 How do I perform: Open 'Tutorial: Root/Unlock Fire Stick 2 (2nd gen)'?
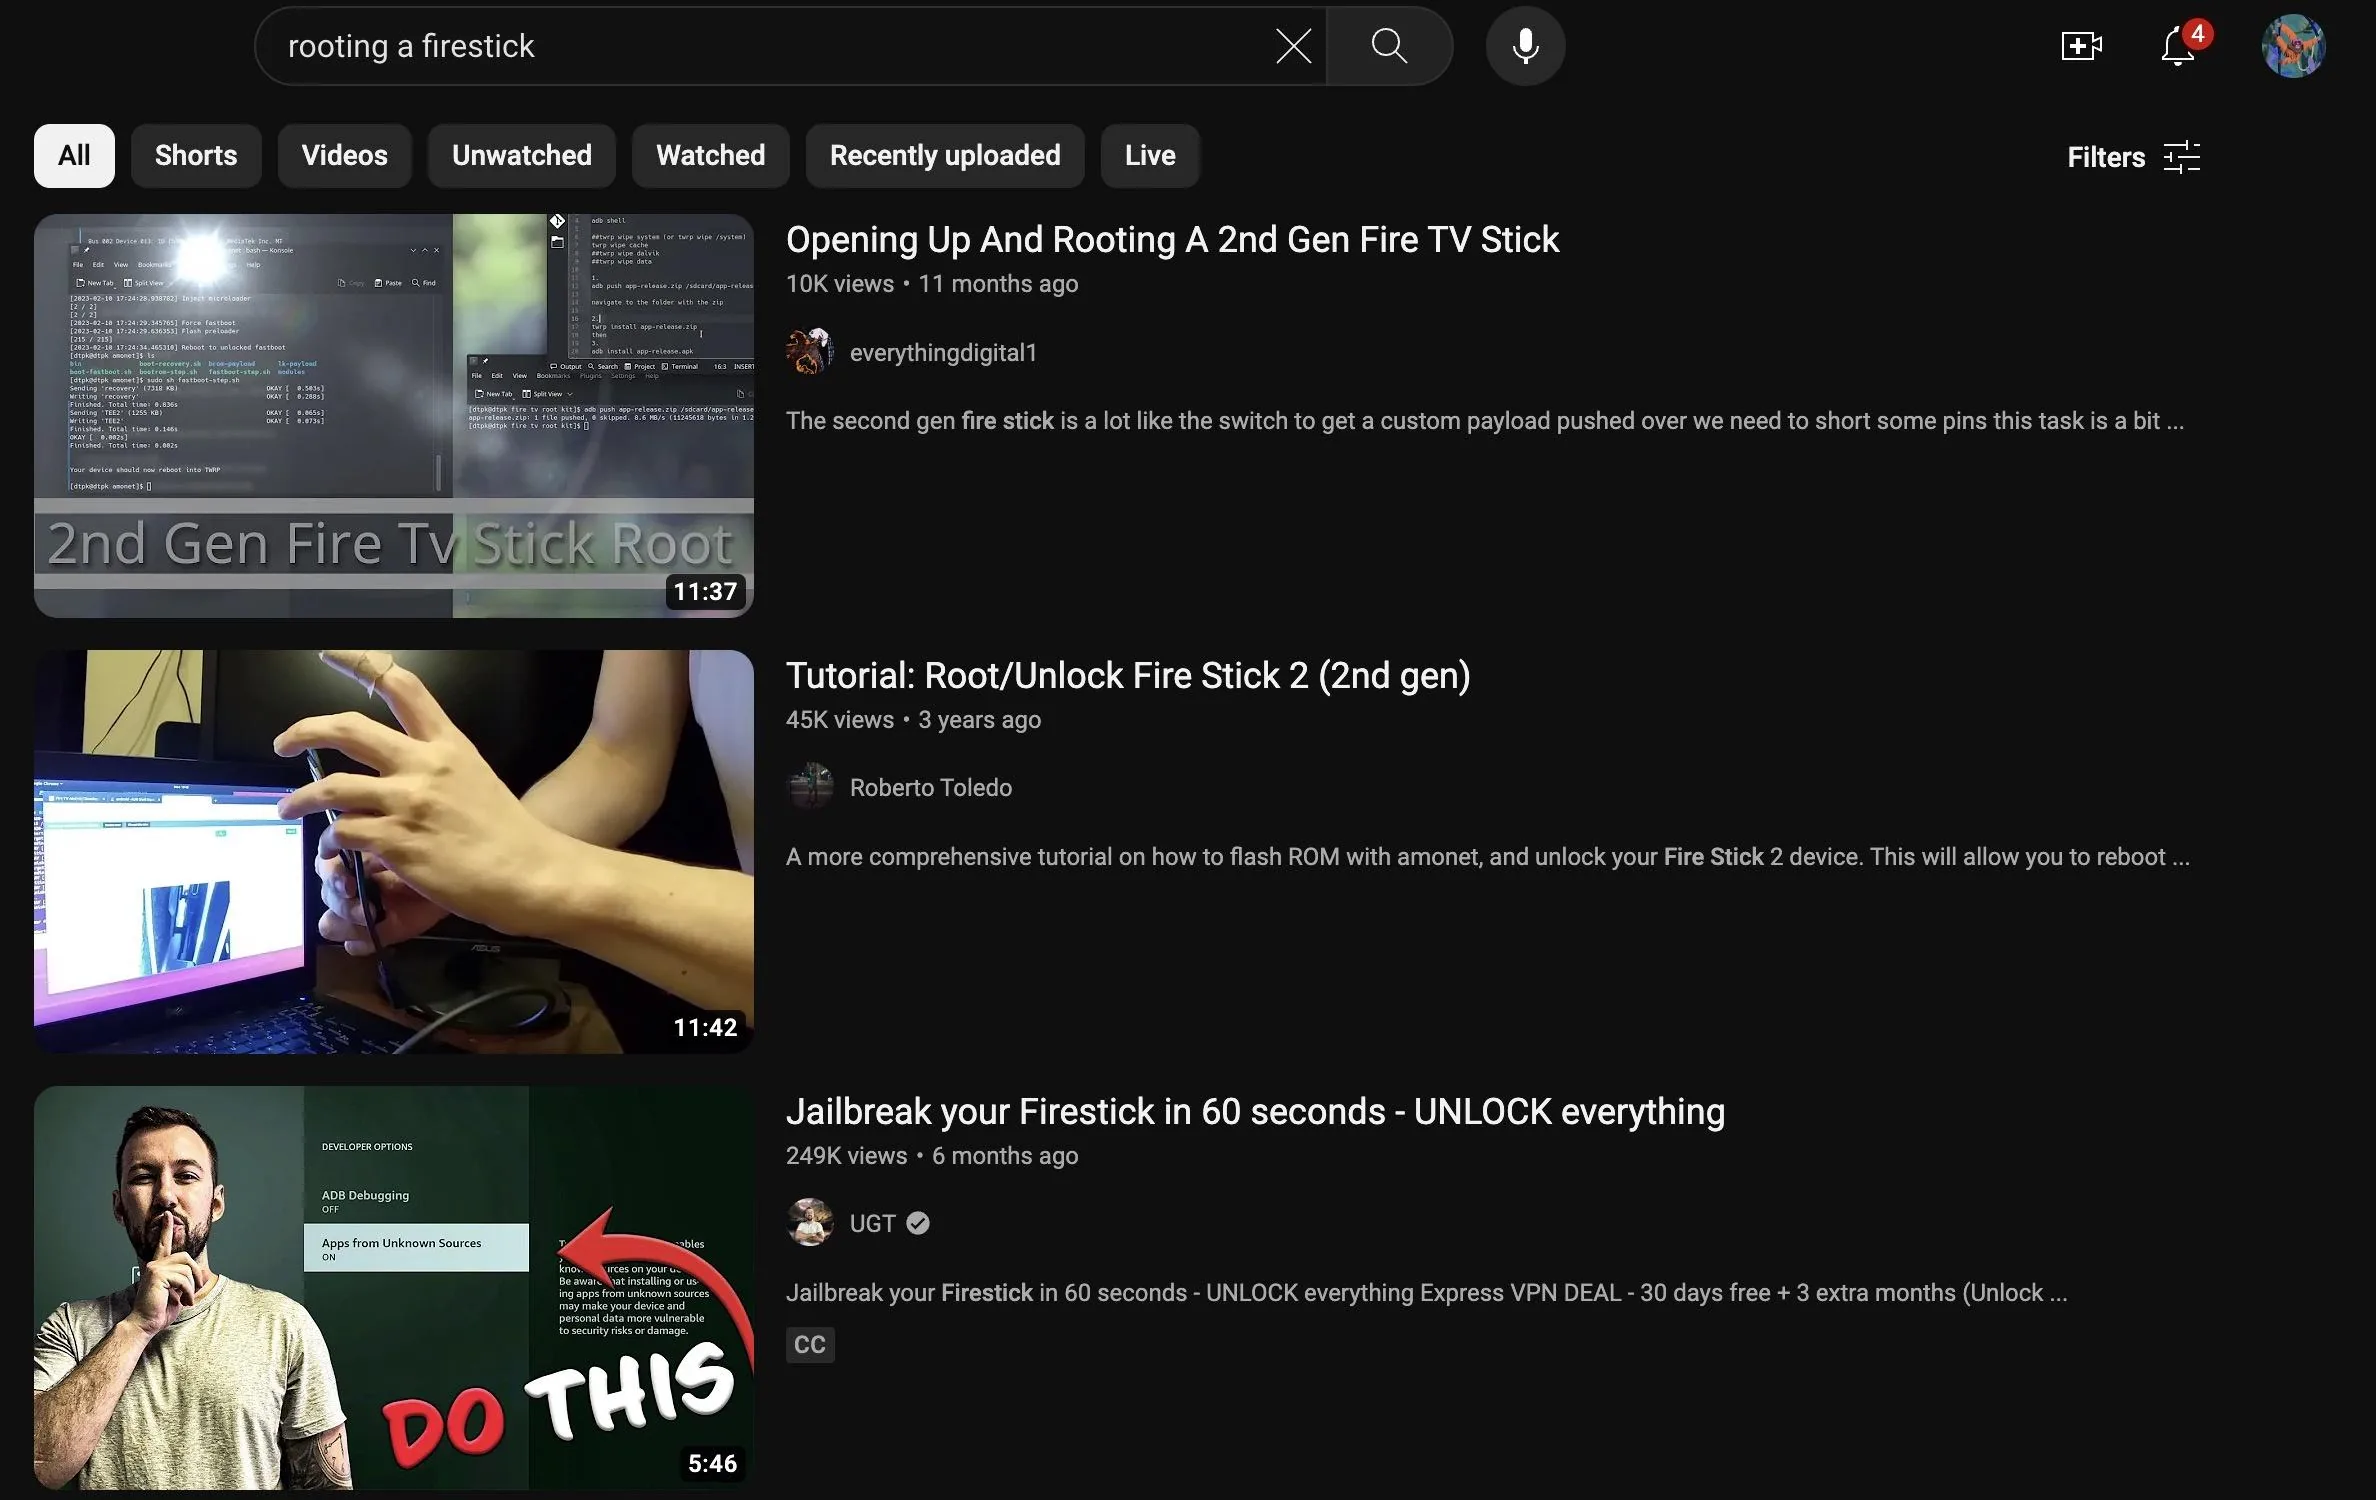pos(1128,676)
